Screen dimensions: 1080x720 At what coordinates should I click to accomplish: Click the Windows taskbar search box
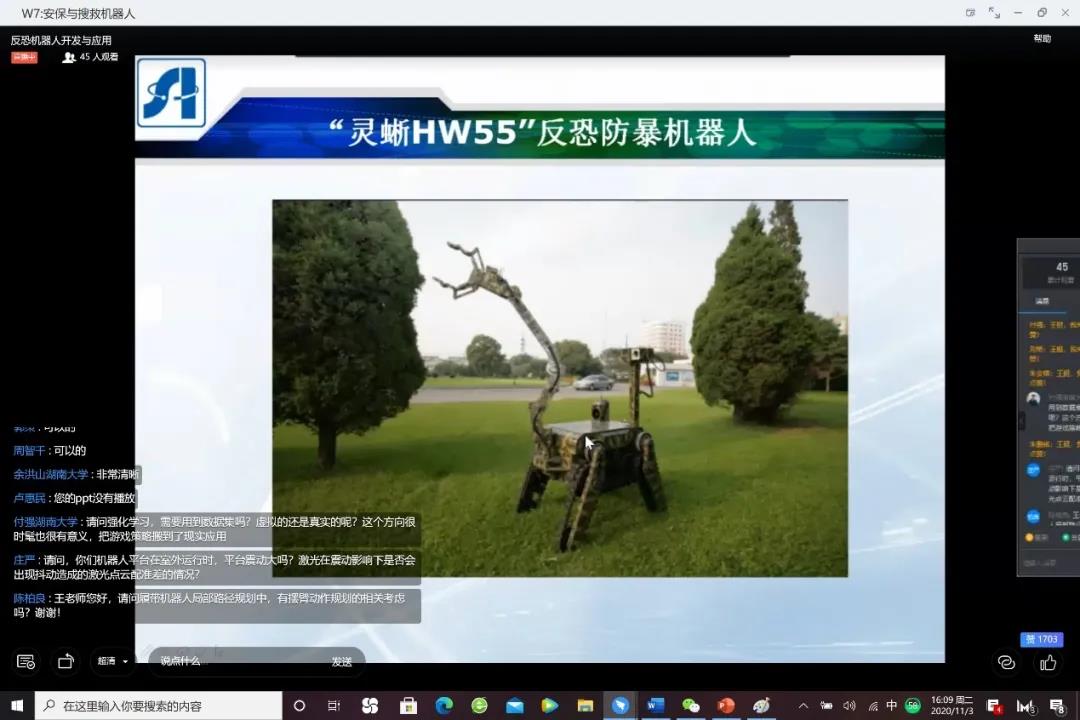[160, 706]
